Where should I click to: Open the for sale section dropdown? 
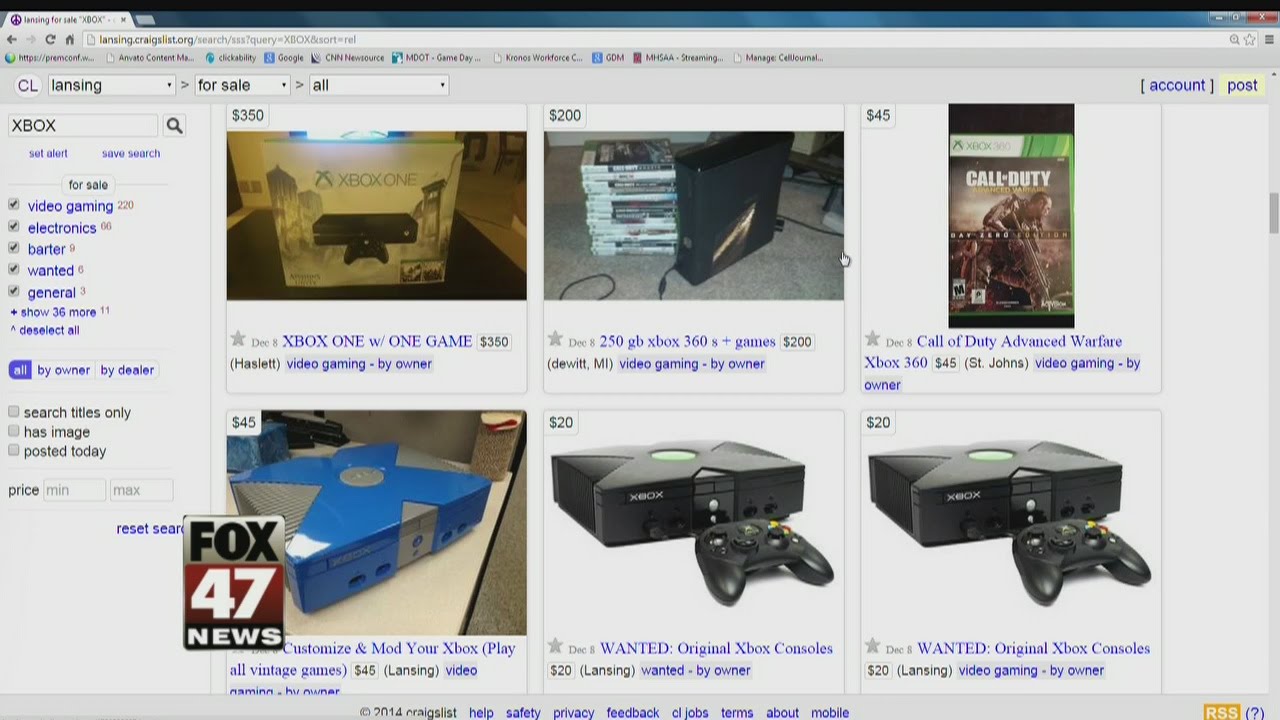point(242,85)
